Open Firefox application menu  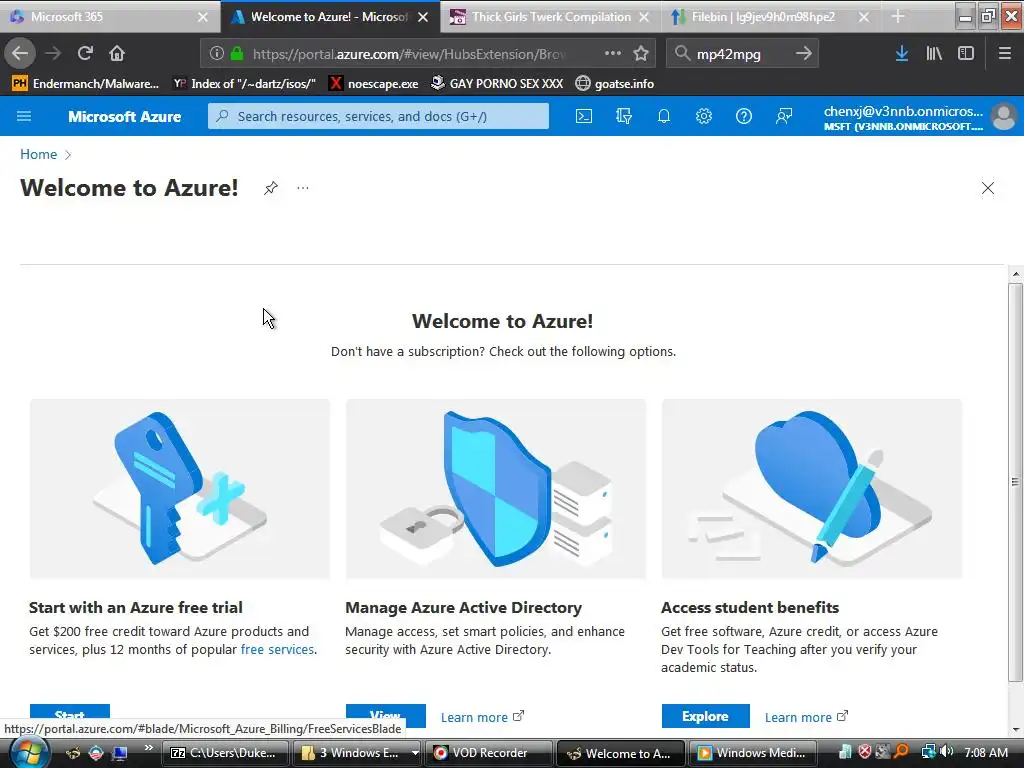coord(1004,54)
